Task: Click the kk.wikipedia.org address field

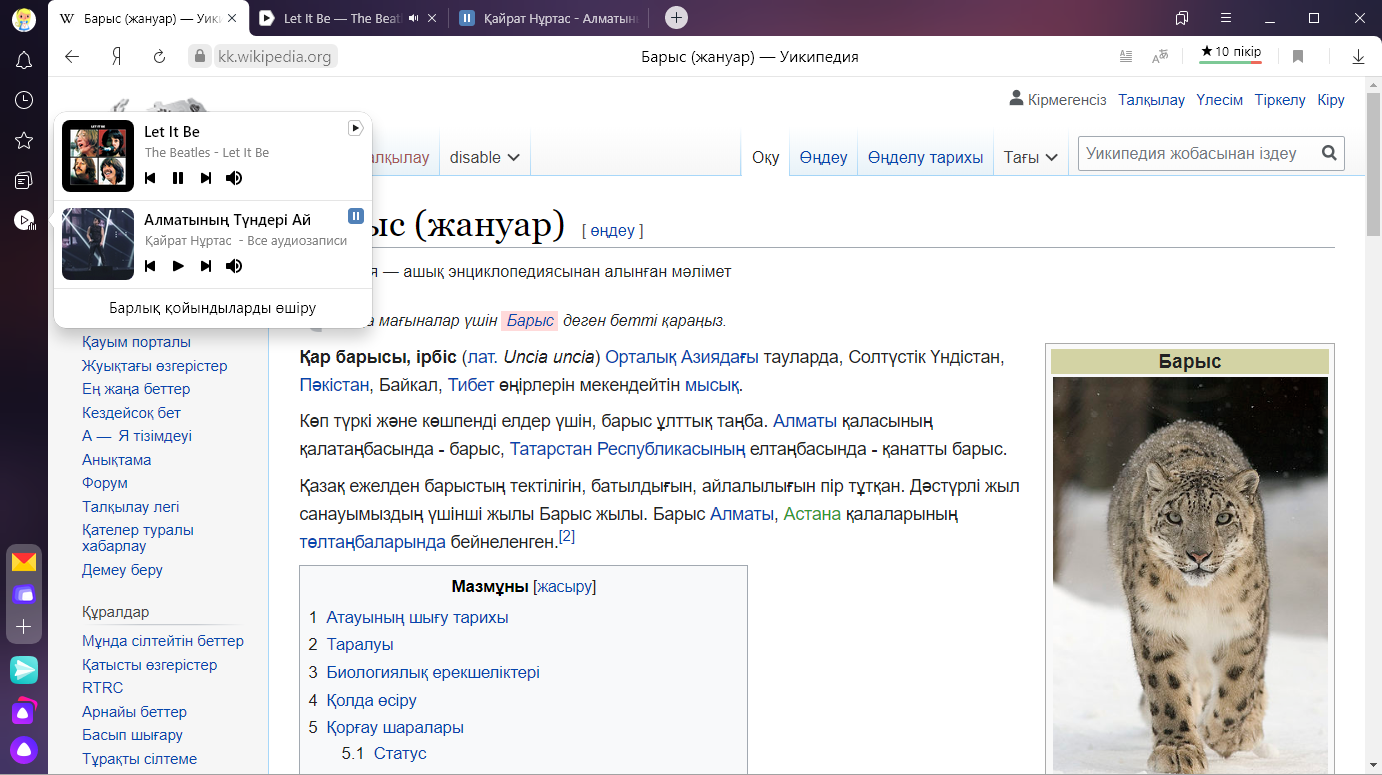Action: tap(275, 57)
